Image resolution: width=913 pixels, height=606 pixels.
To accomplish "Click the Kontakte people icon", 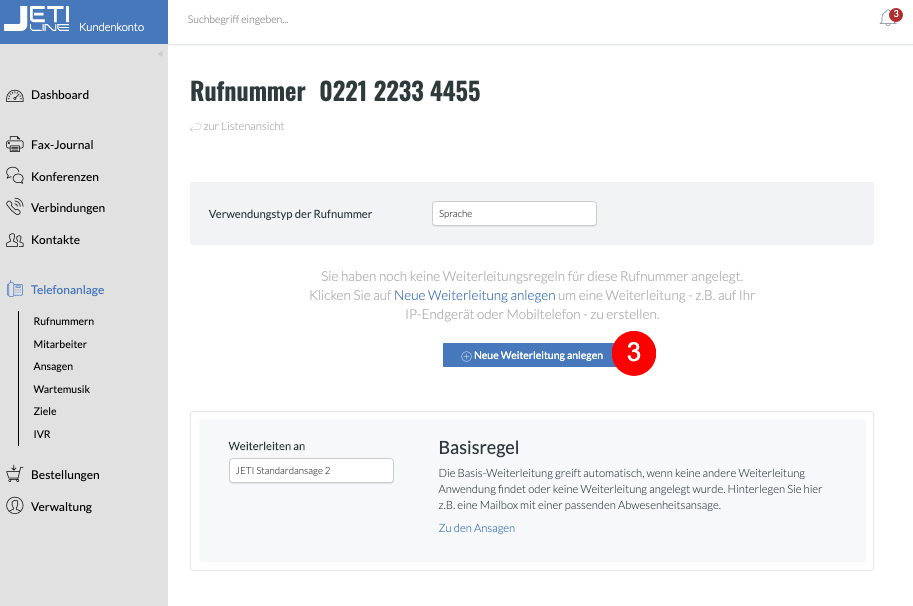I will pyautogui.click(x=14, y=240).
